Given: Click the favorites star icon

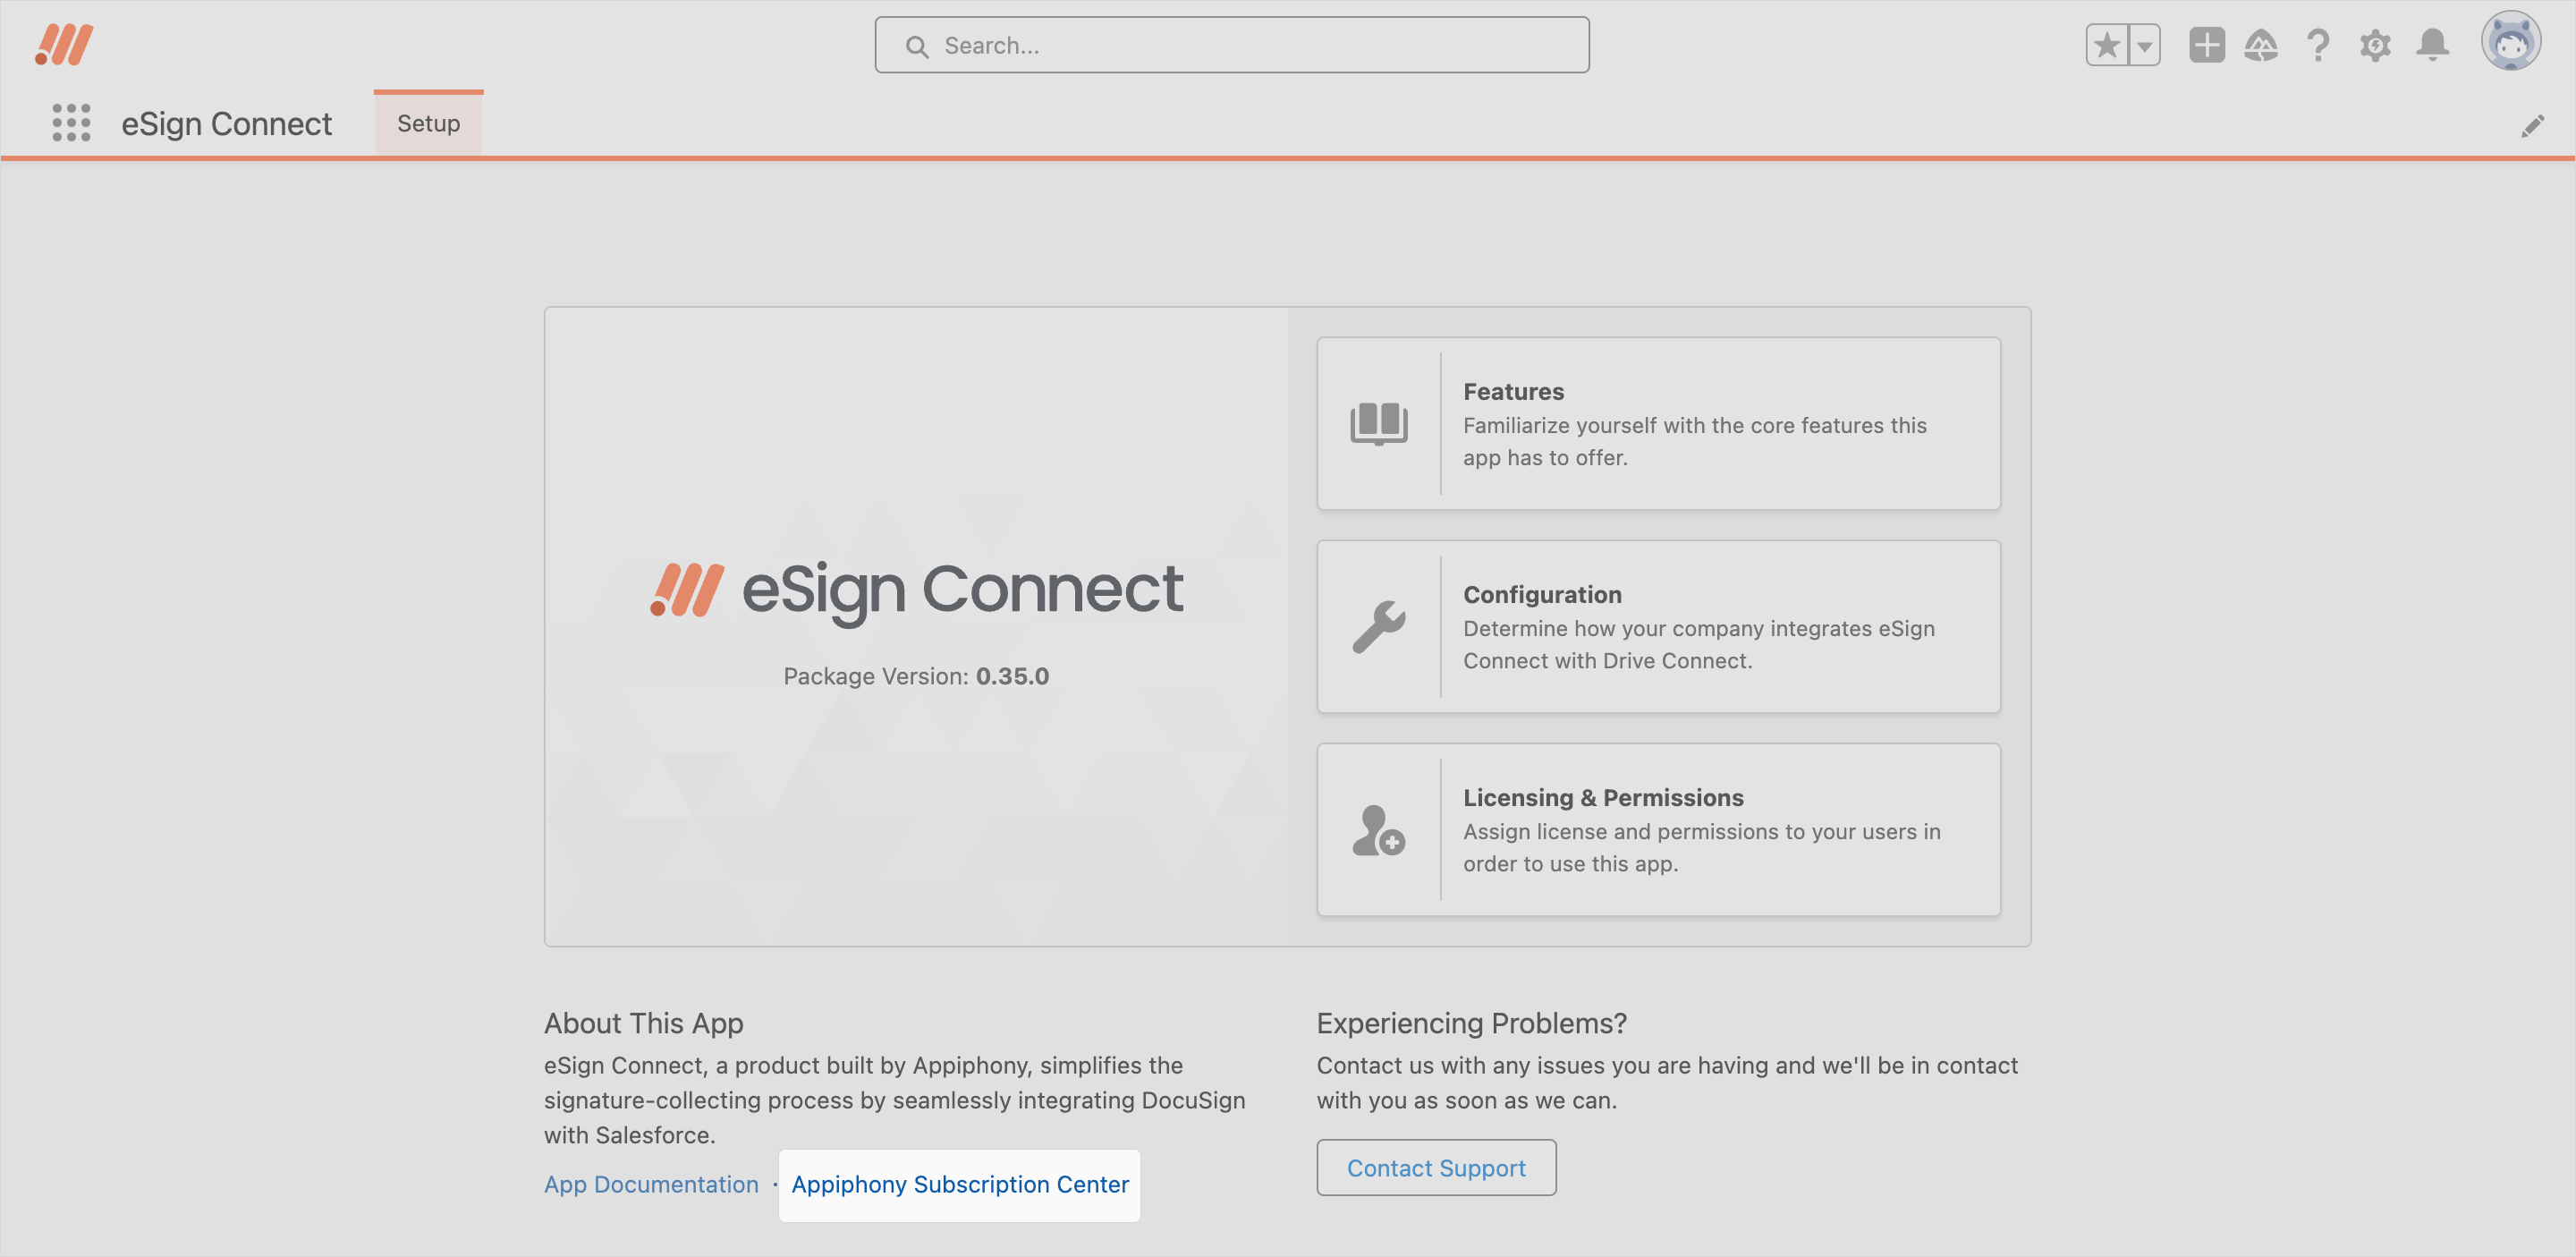Looking at the screenshot, I should pos(2106,45).
